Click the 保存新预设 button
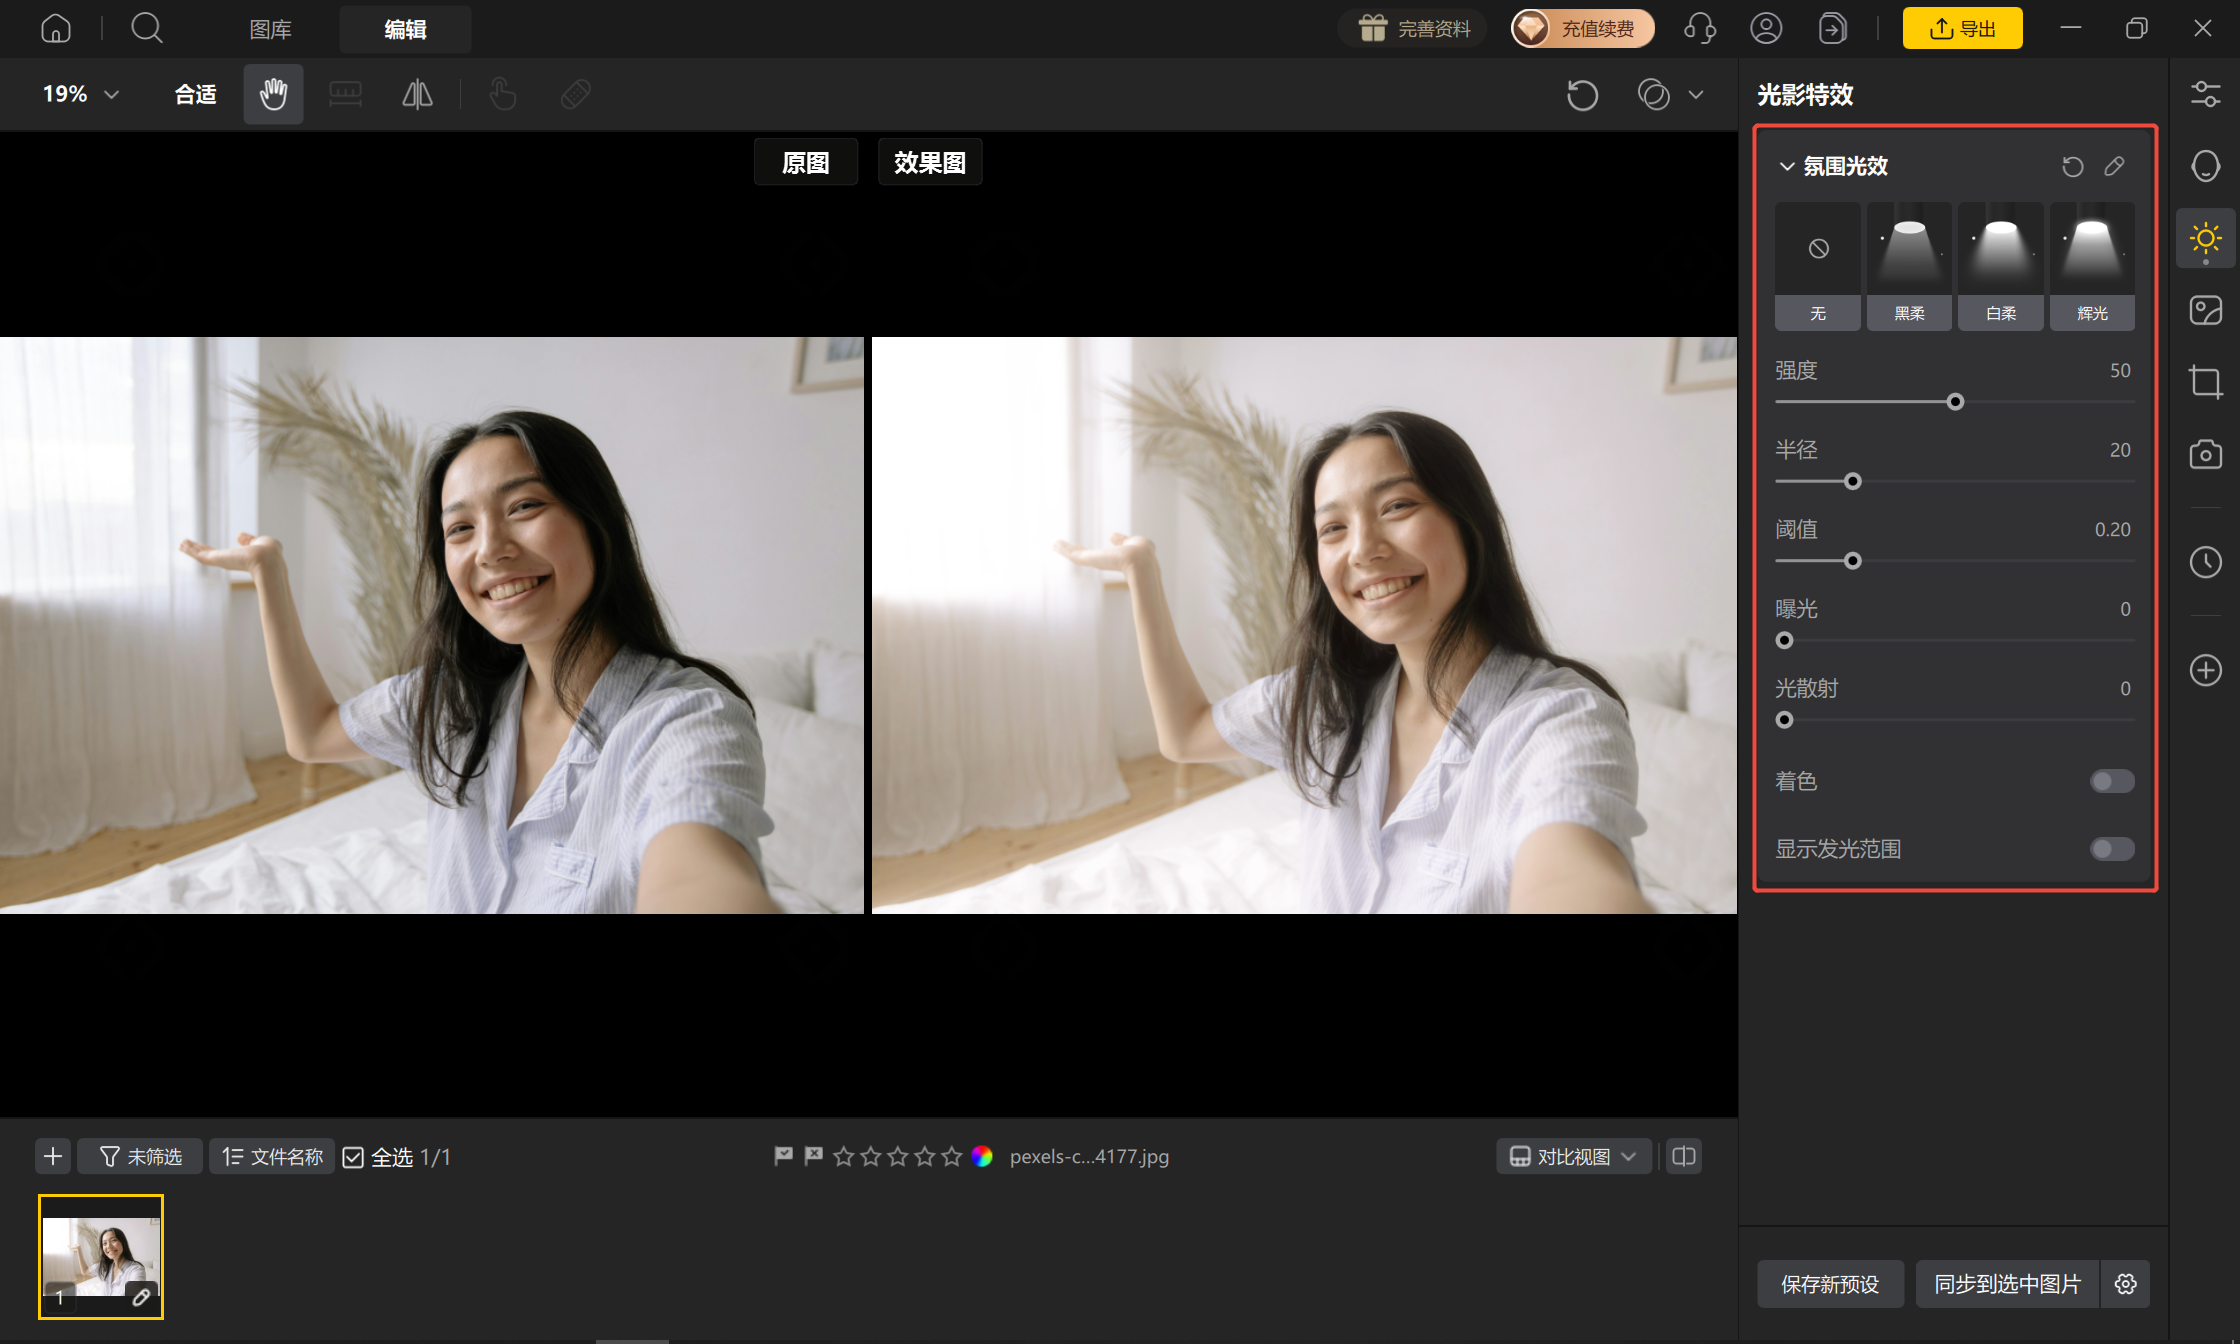The image size is (2240, 1344). (1830, 1284)
